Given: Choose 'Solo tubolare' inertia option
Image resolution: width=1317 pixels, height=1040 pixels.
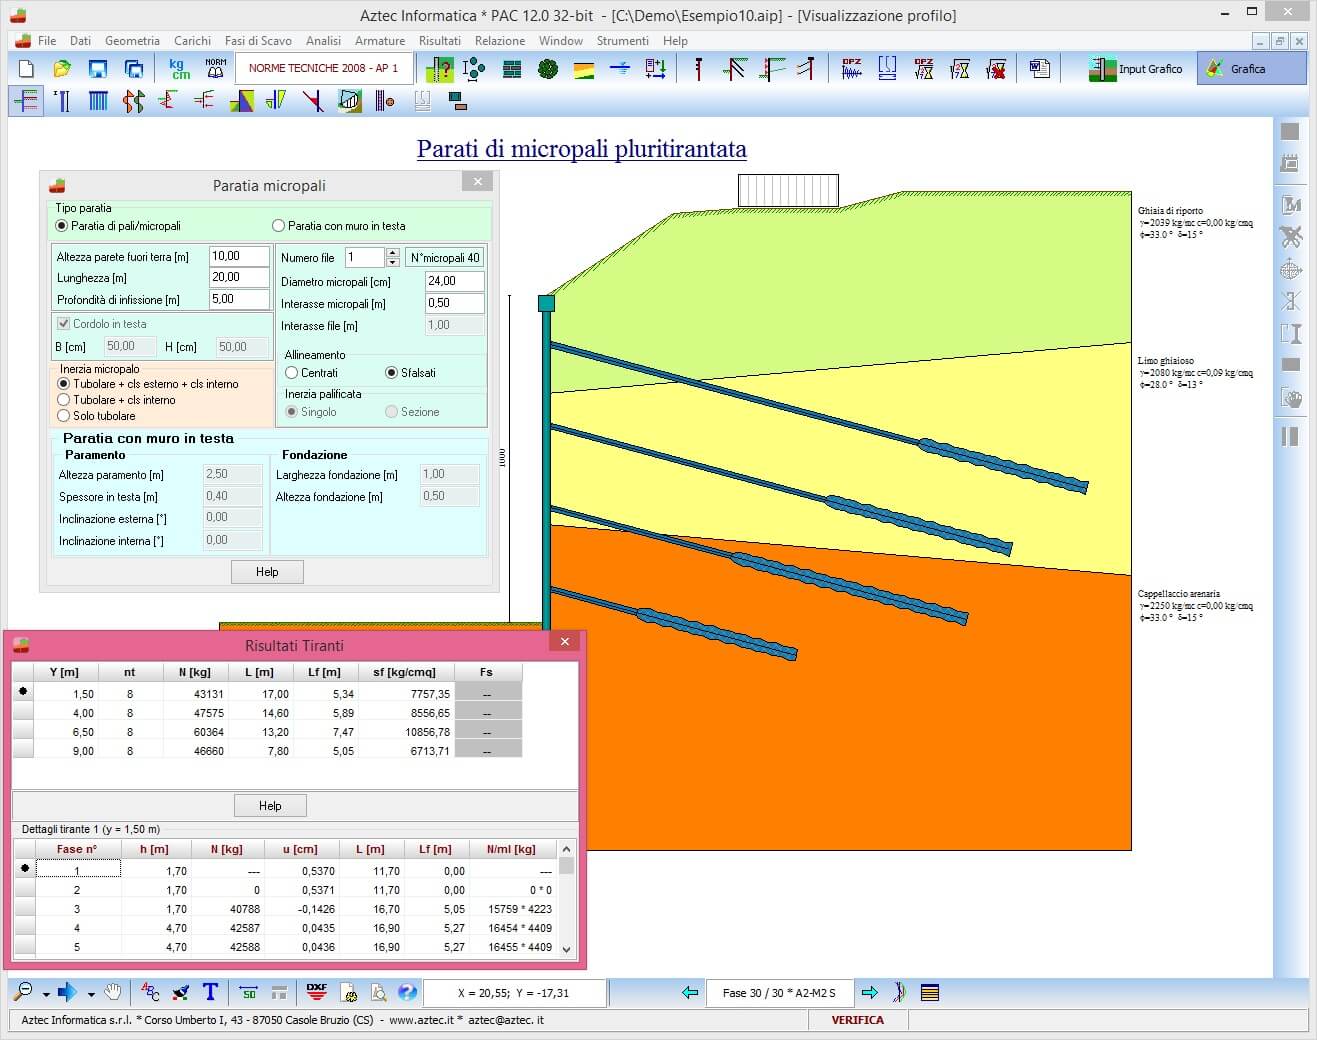Looking at the screenshot, I should [x=64, y=416].
